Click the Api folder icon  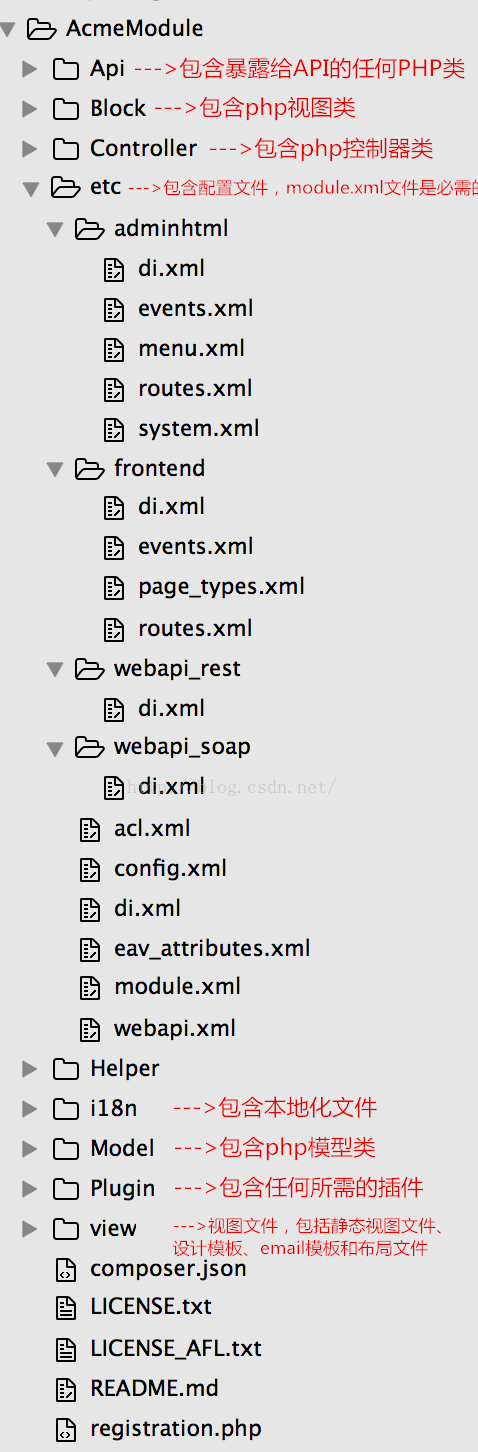[x=65, y=68]
